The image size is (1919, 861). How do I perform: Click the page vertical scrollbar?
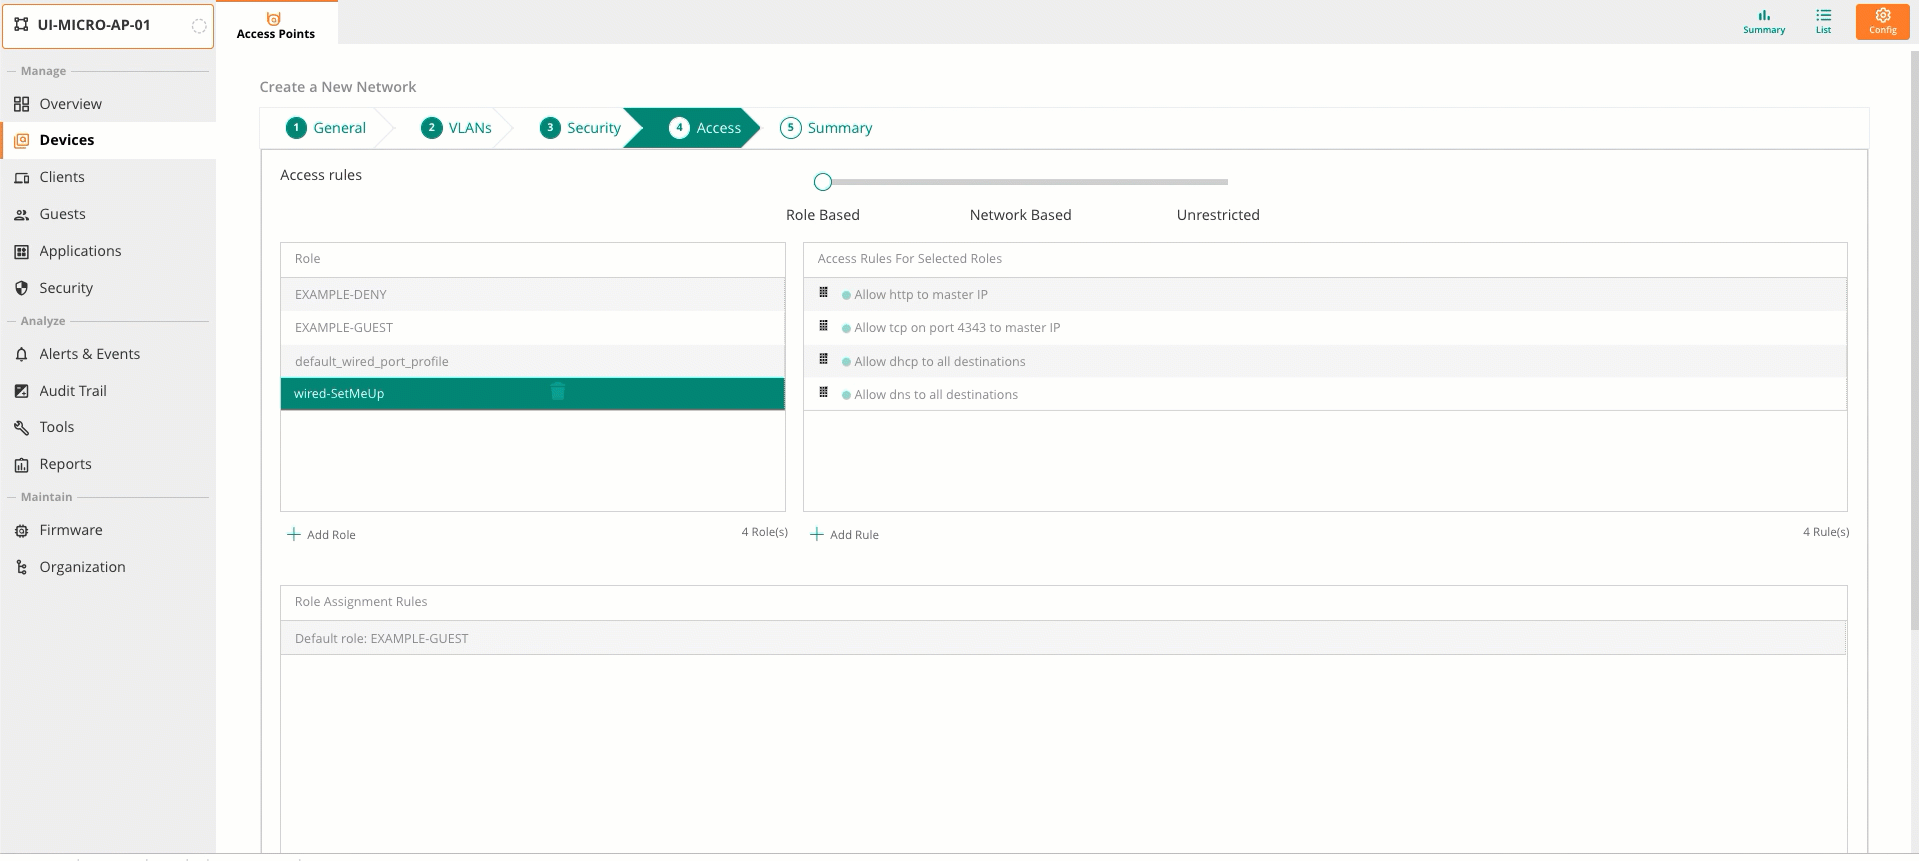click(x=1914, y=340)
